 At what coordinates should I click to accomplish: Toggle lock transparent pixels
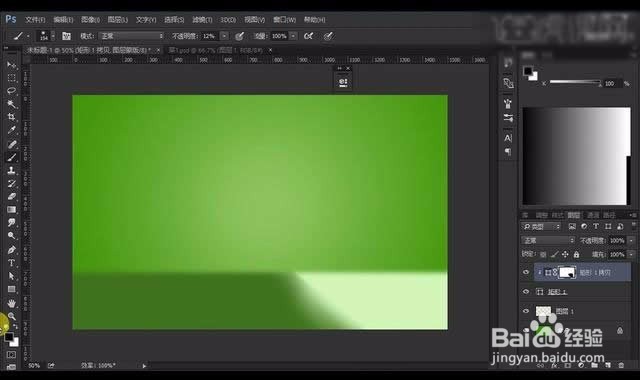543,254
